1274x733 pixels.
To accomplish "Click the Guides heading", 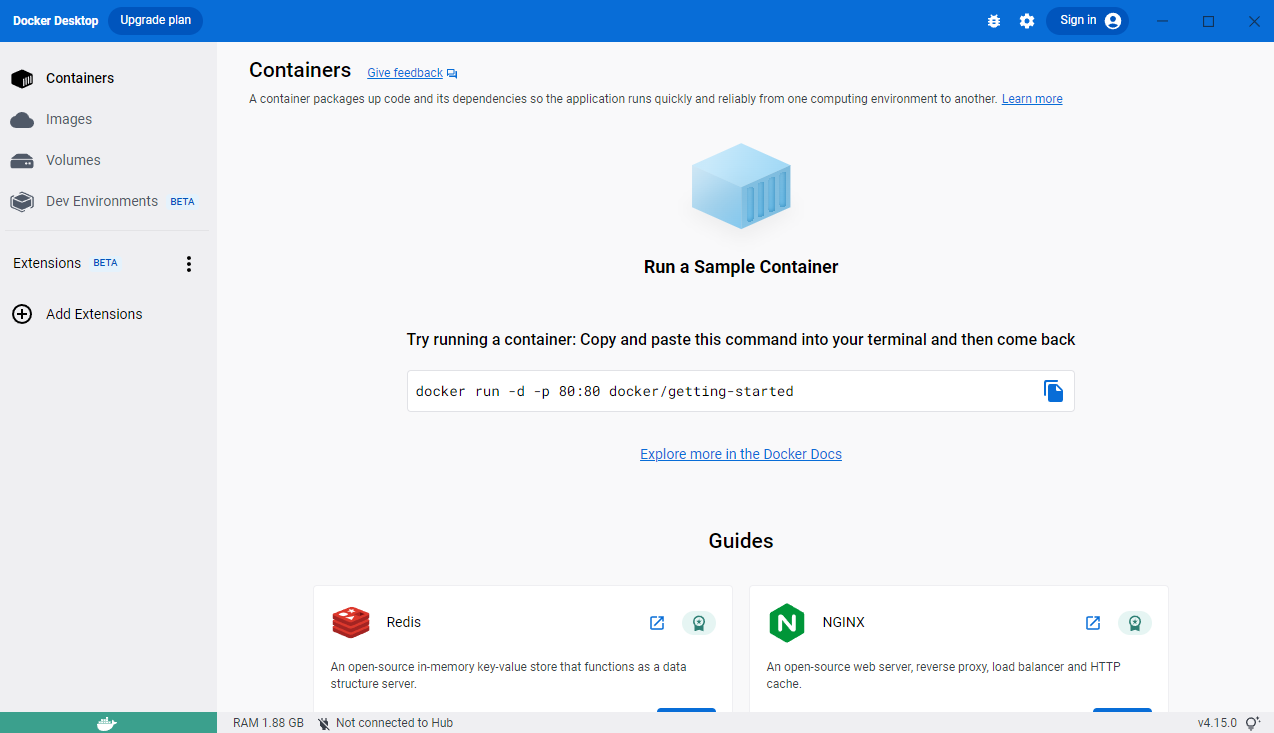I will coord(741,541).
